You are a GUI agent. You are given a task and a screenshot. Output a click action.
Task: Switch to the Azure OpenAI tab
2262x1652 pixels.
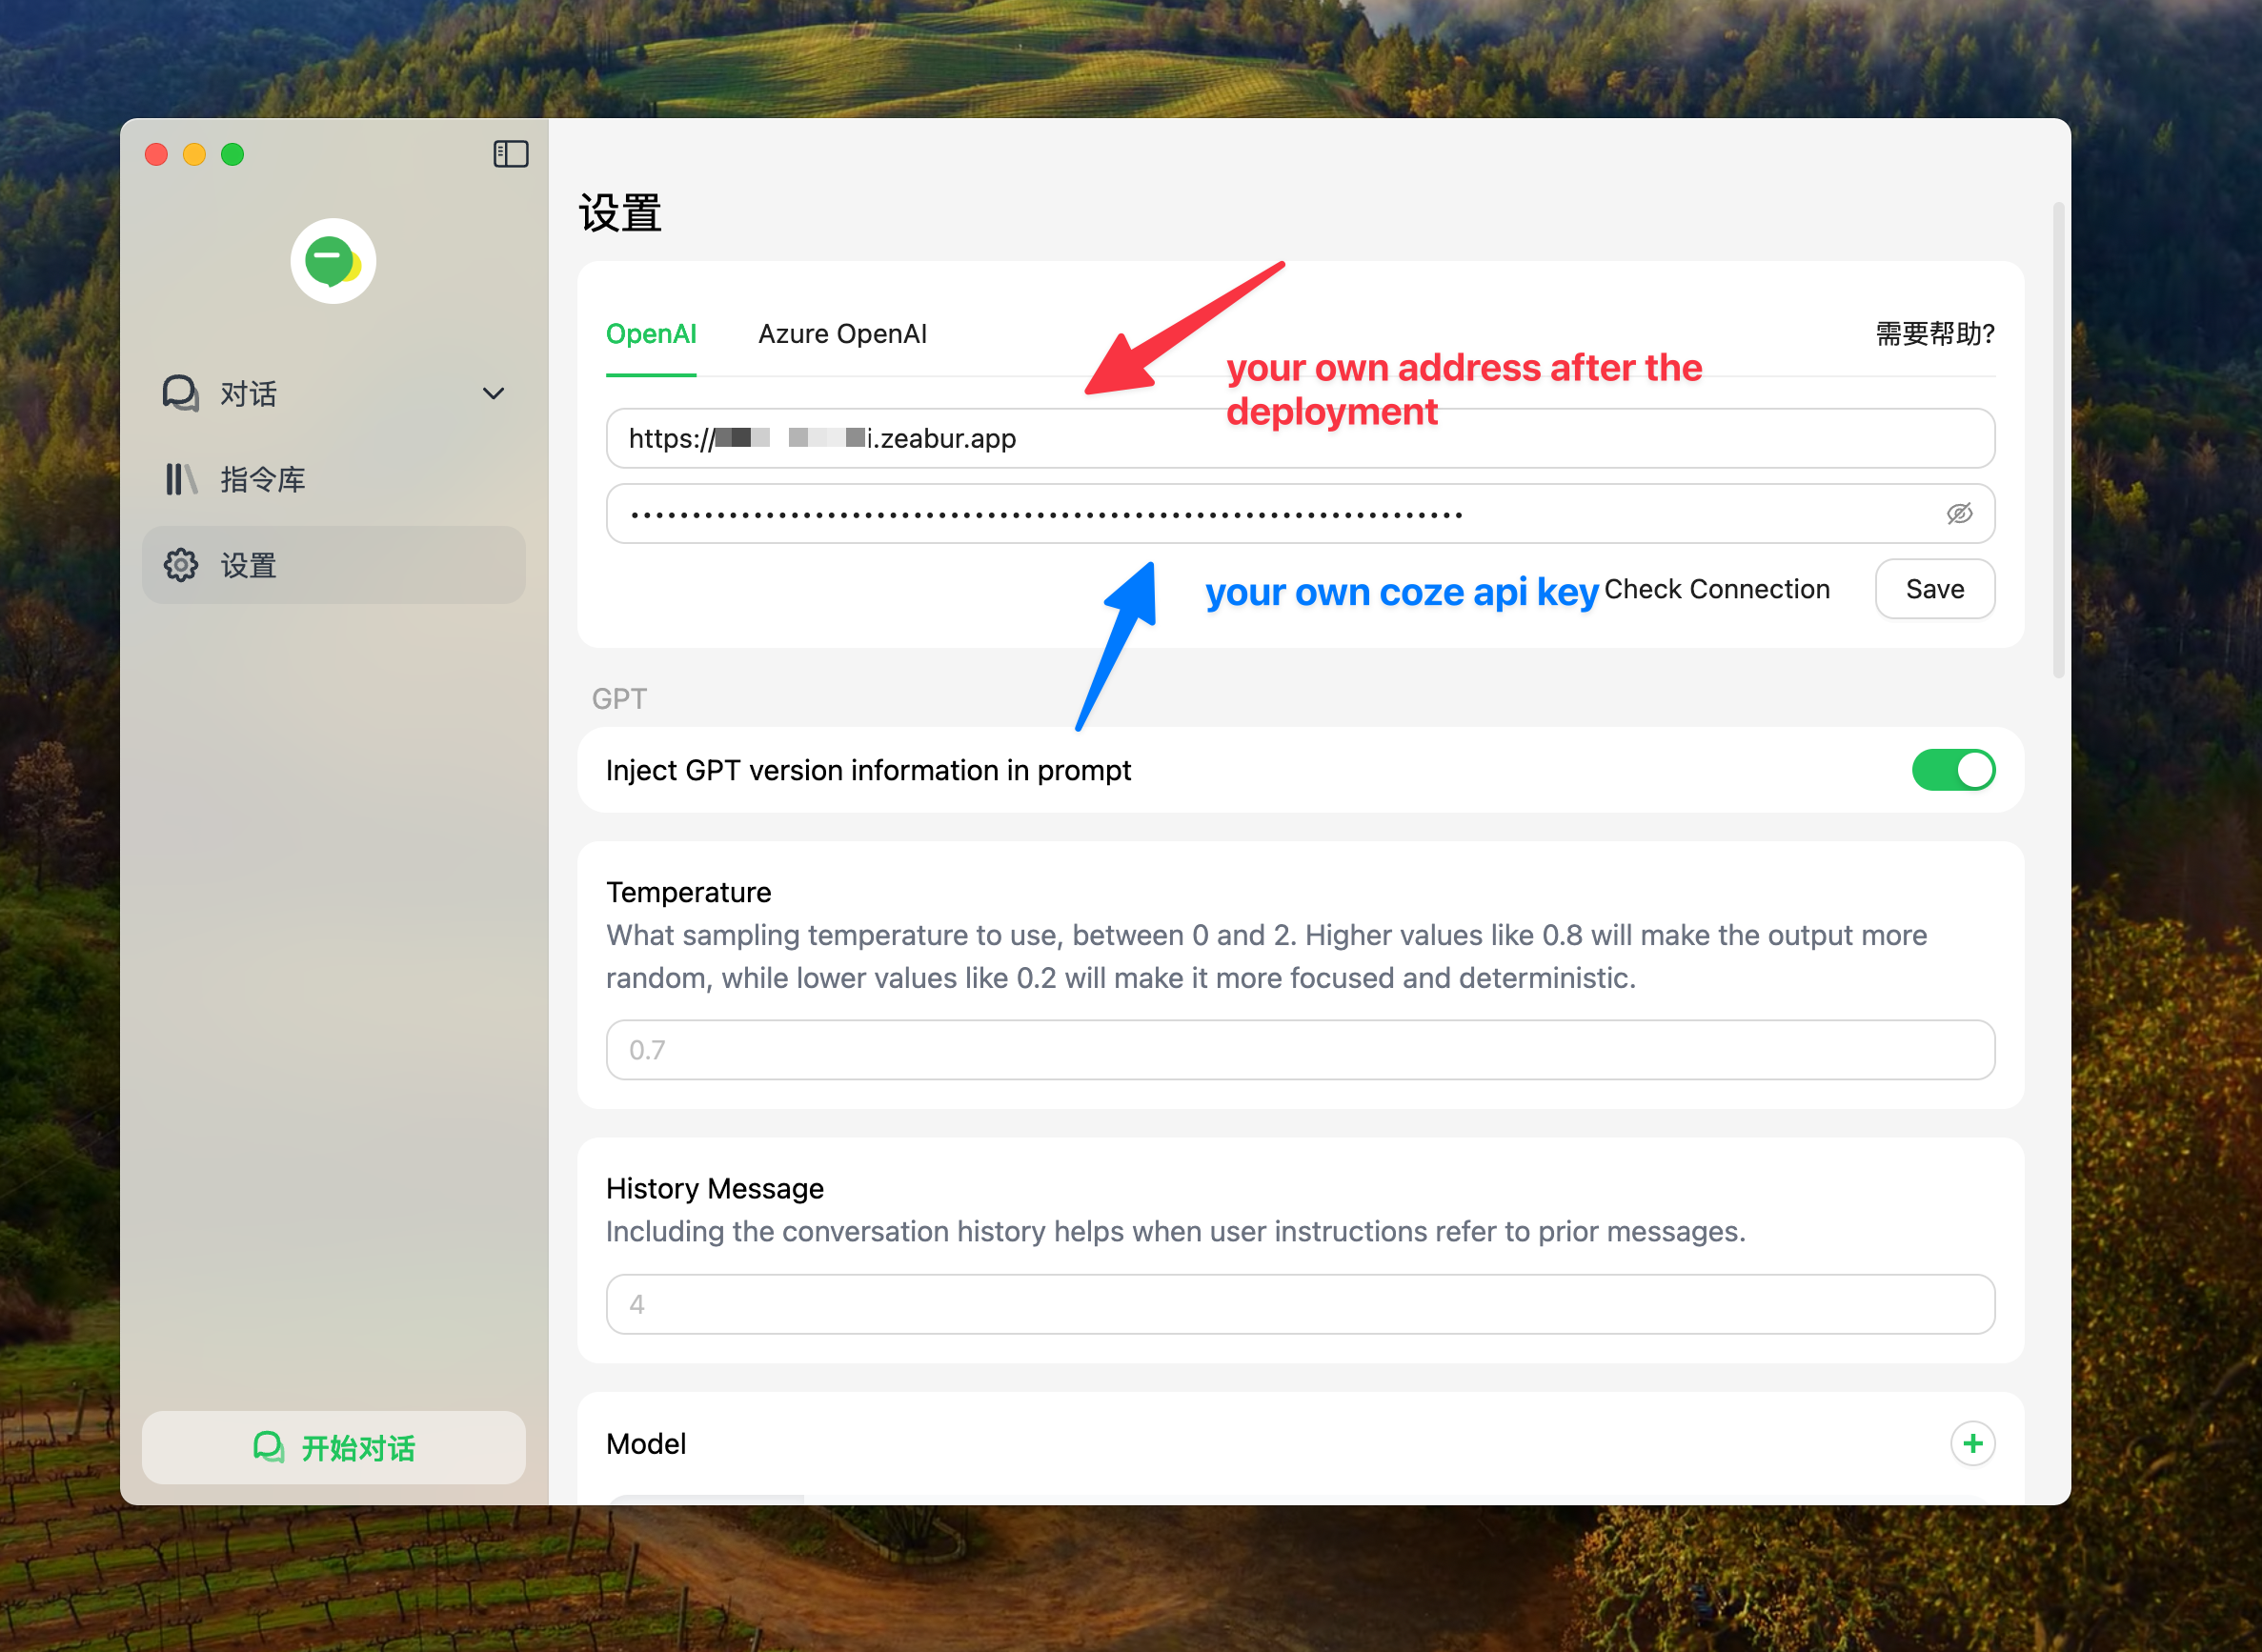point(842,334)
